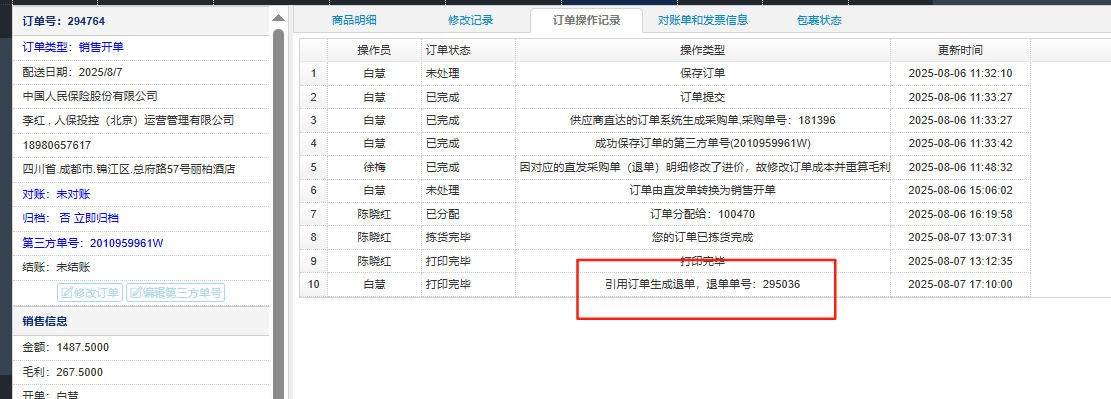
Task: Click the 已分配 status in row 7
Action: [468, 214]
